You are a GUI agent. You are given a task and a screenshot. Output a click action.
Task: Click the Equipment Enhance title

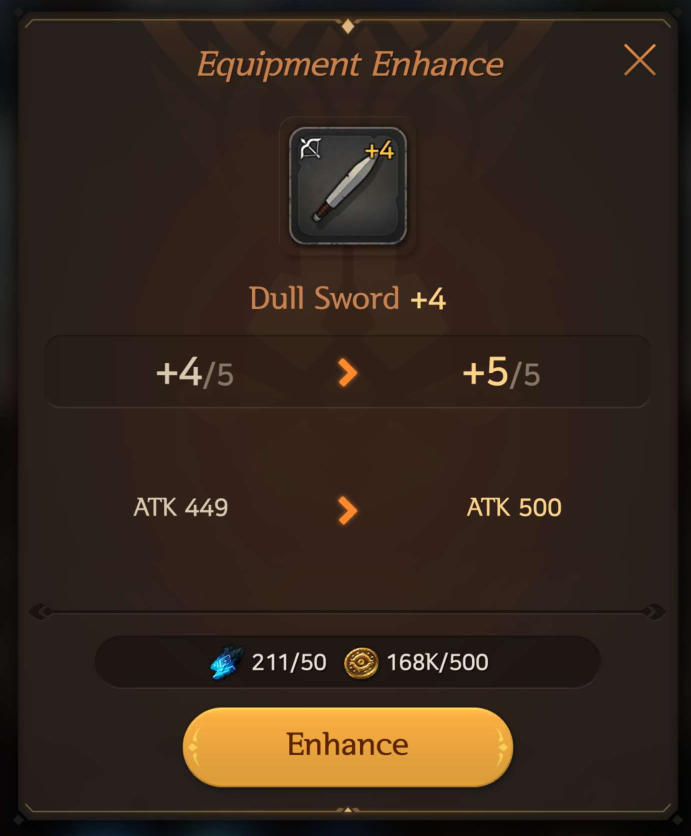click(350, 65)
